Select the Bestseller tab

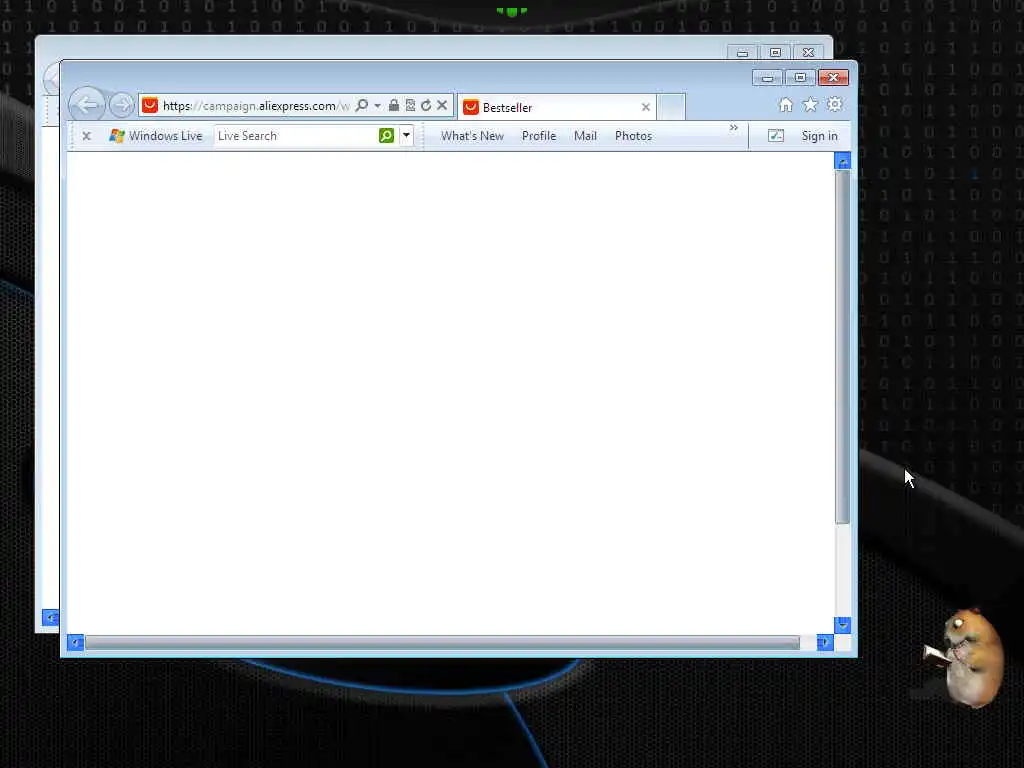(x=556, y=107)
